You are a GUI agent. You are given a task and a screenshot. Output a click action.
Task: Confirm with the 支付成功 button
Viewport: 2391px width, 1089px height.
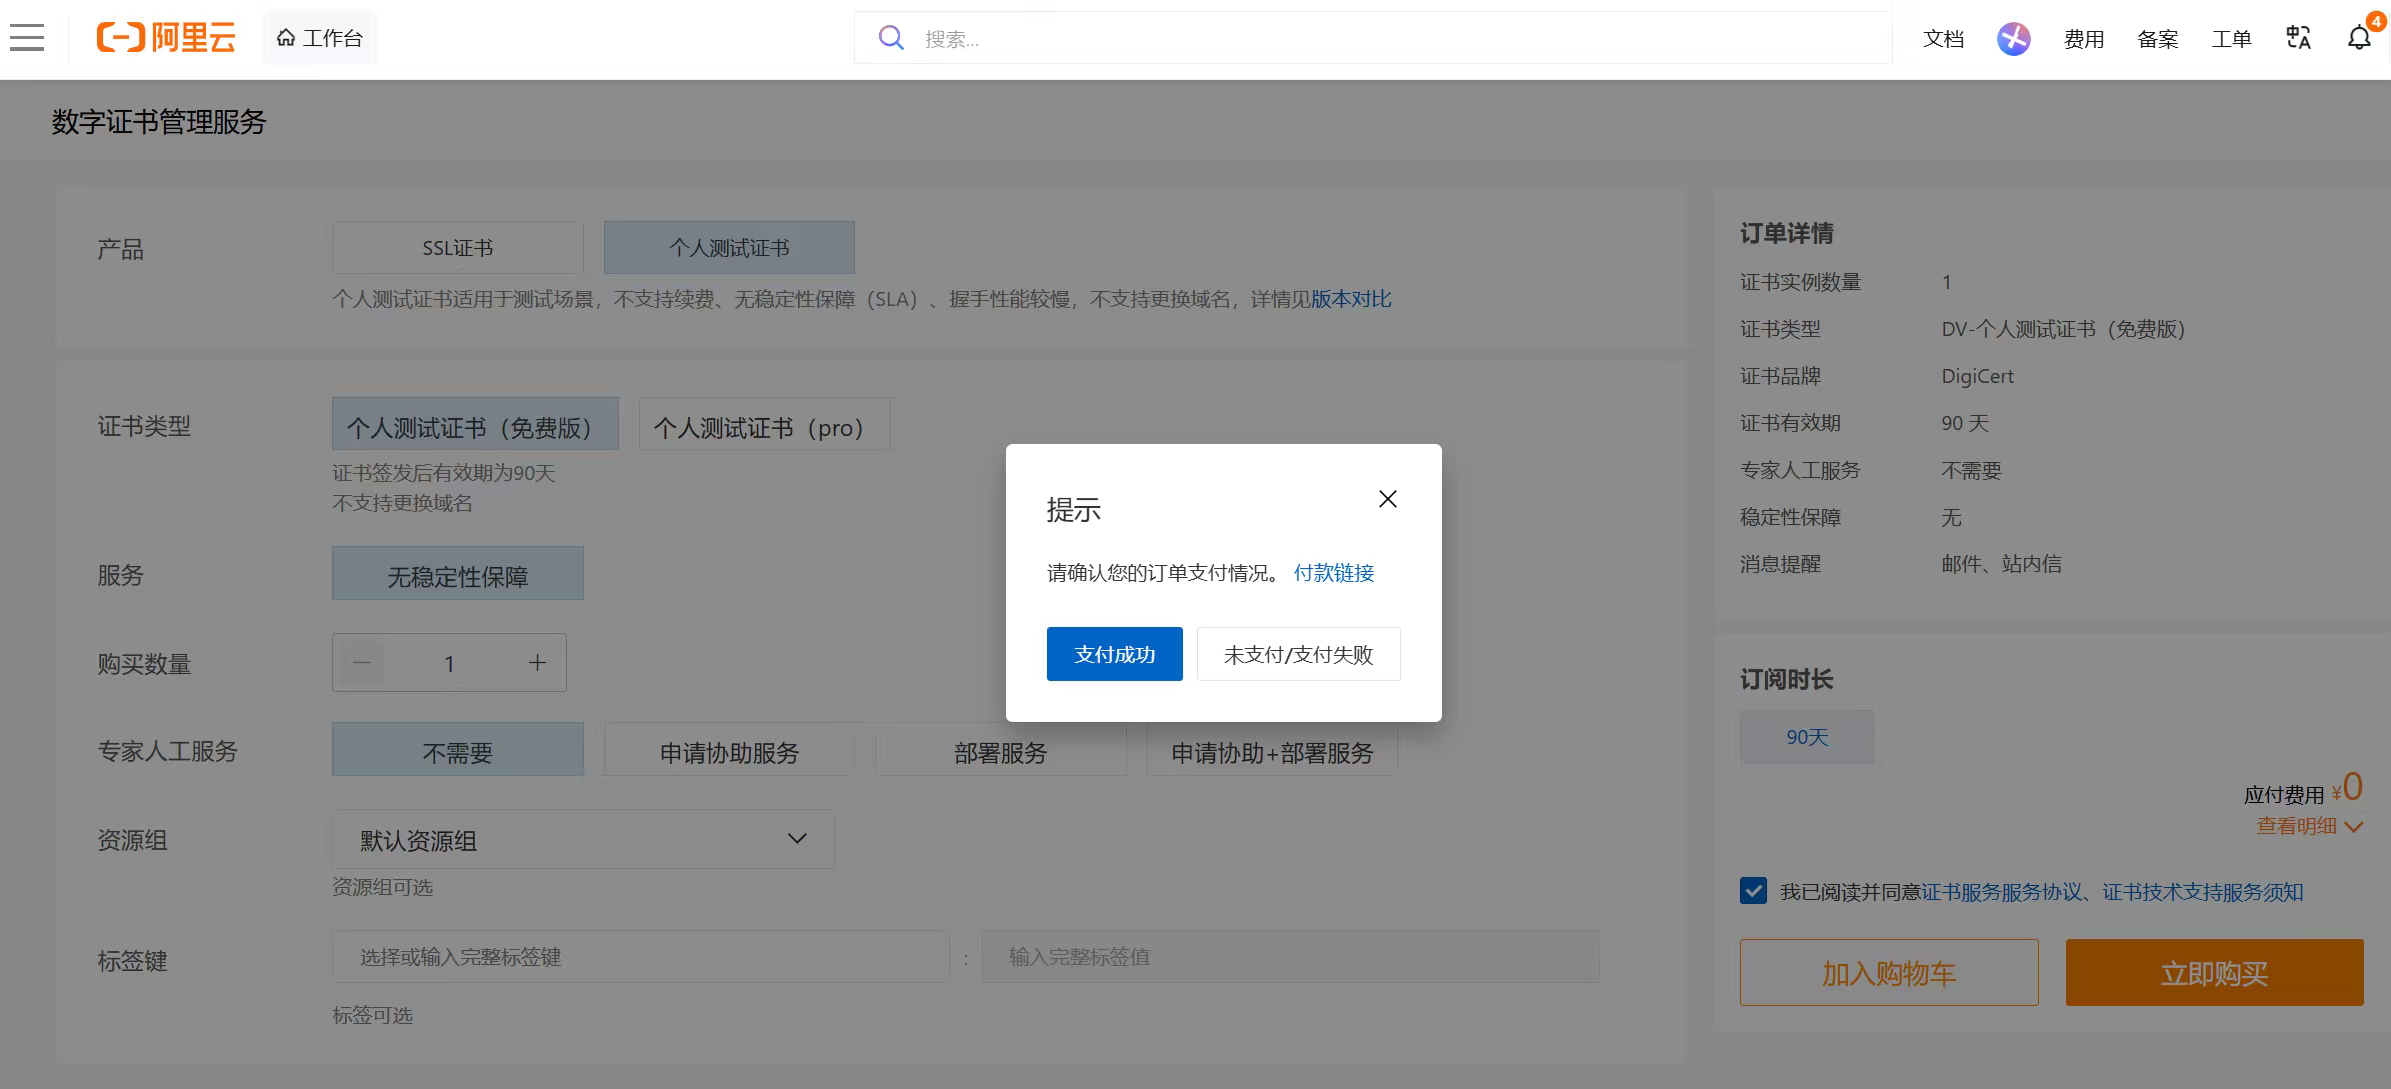pyautogui.click(x=1115, y=654)
